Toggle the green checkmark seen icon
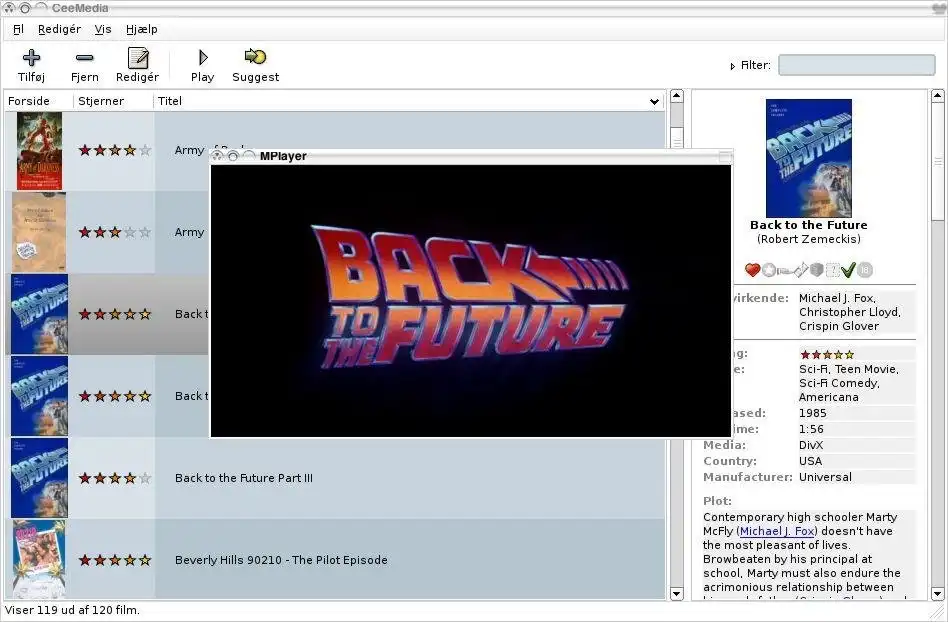Image resolution: width=948 pixels, height=622 pixels. pyautogui.click(x=848, y=270)
